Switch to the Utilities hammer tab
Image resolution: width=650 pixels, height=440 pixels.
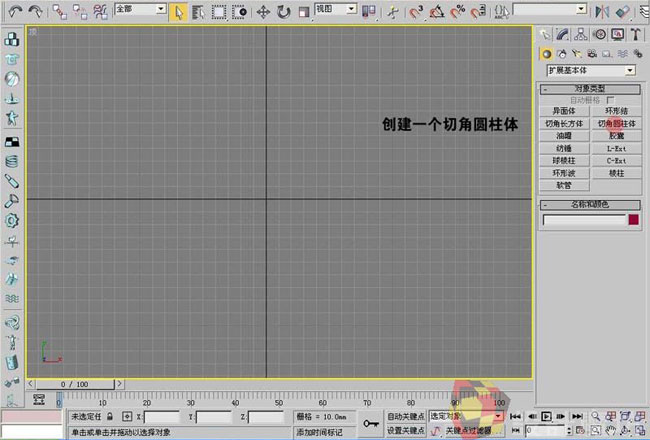tap(636, 34)
